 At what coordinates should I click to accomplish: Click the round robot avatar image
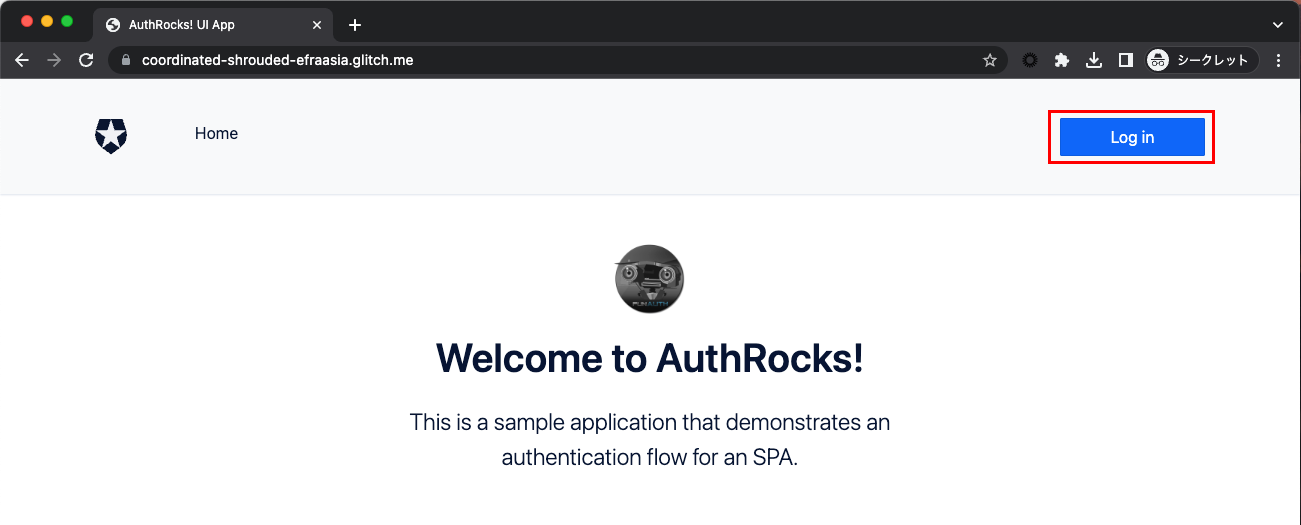click(x=649, y=279)
